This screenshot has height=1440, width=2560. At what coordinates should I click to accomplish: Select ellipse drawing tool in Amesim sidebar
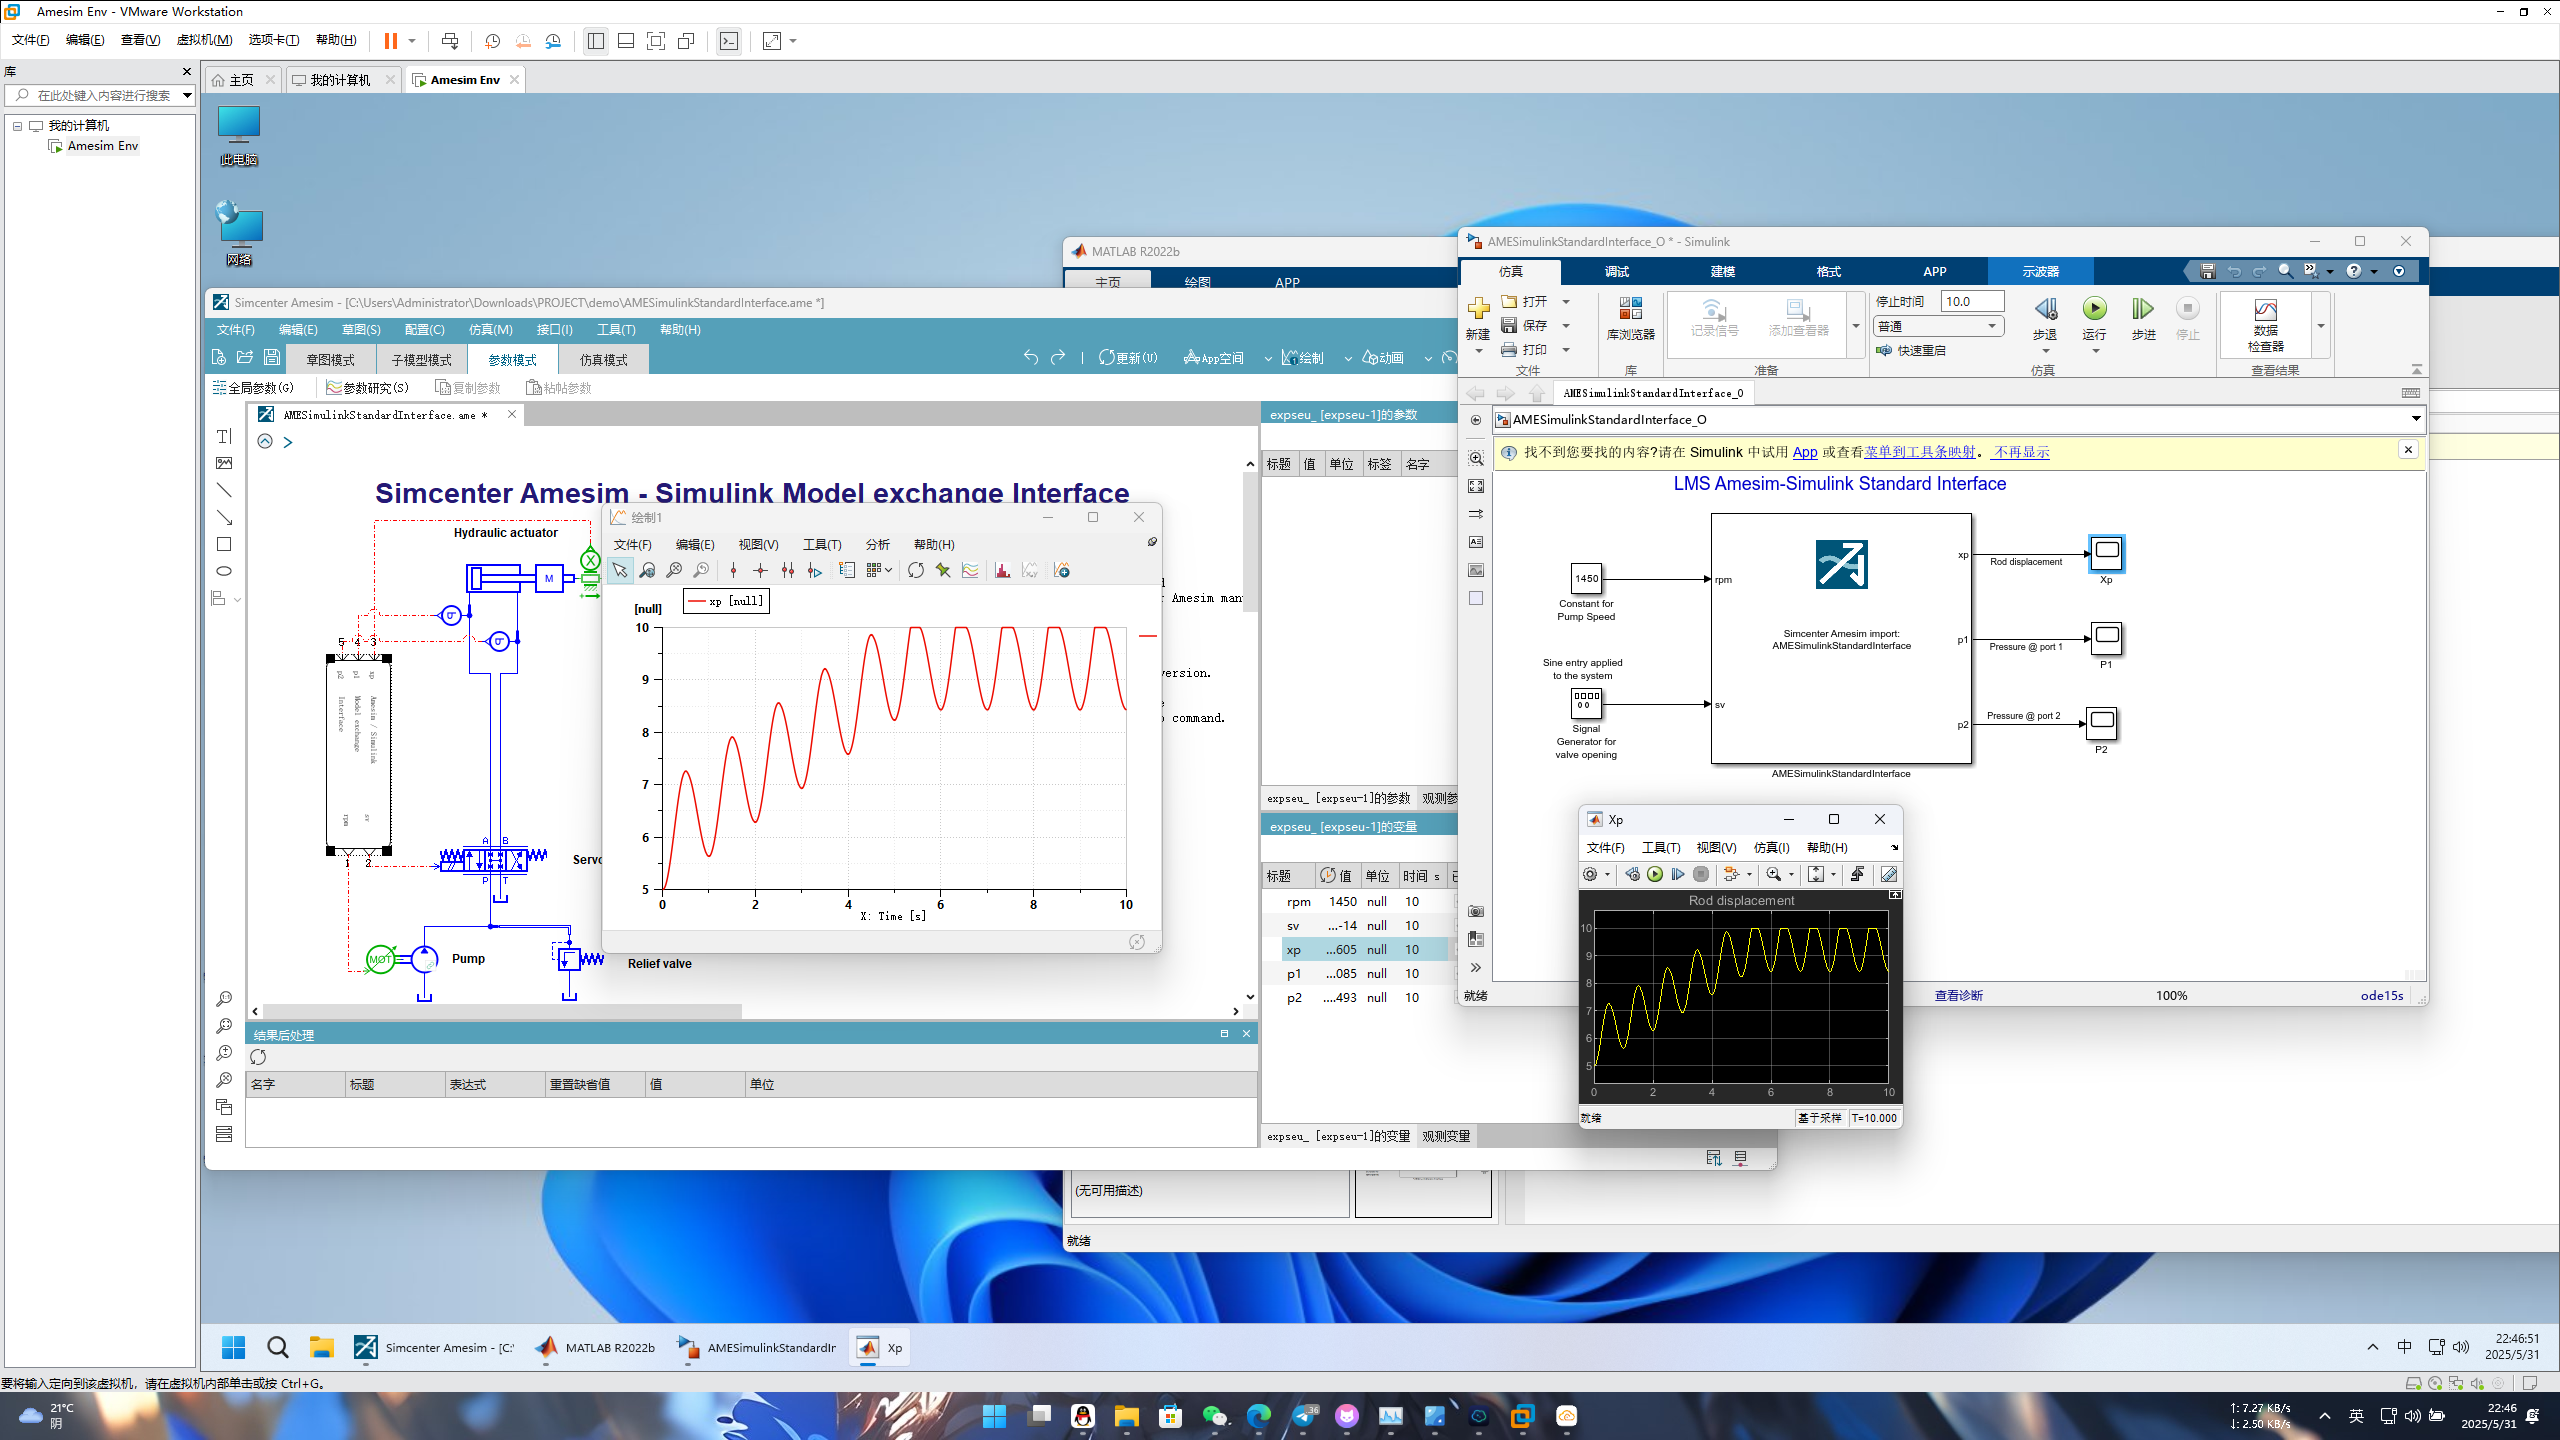(x=224, y=571)
